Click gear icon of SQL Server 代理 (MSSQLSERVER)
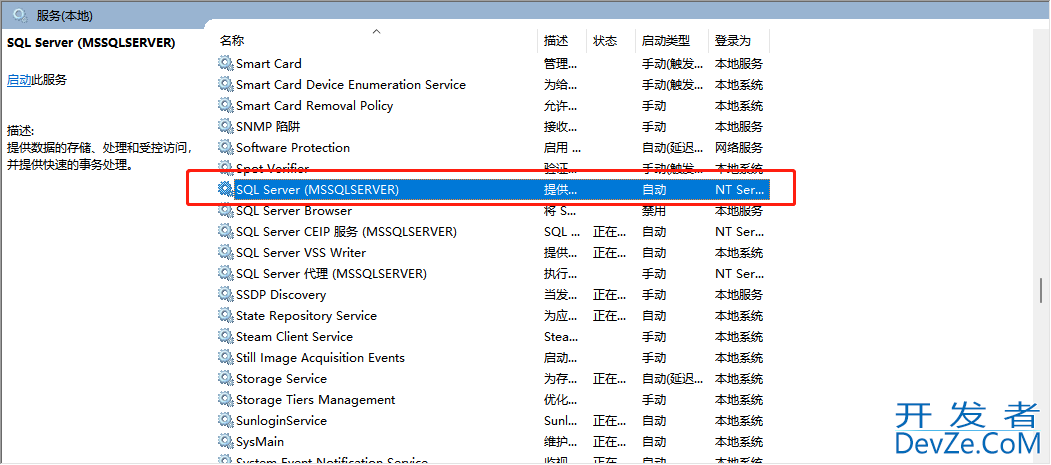The width and height of the screenshot is (1051, 465). pyautogui.click(x=225, y=273)
